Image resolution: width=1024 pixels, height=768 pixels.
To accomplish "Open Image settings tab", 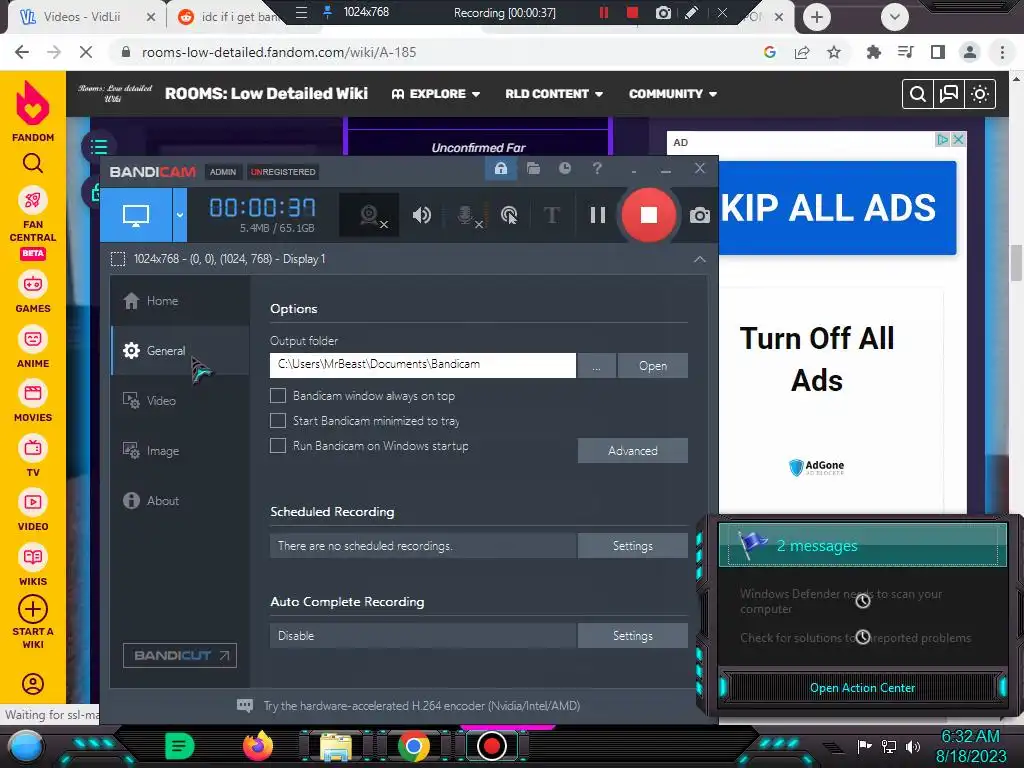I will pyautogui.click(x=180, y=451).
